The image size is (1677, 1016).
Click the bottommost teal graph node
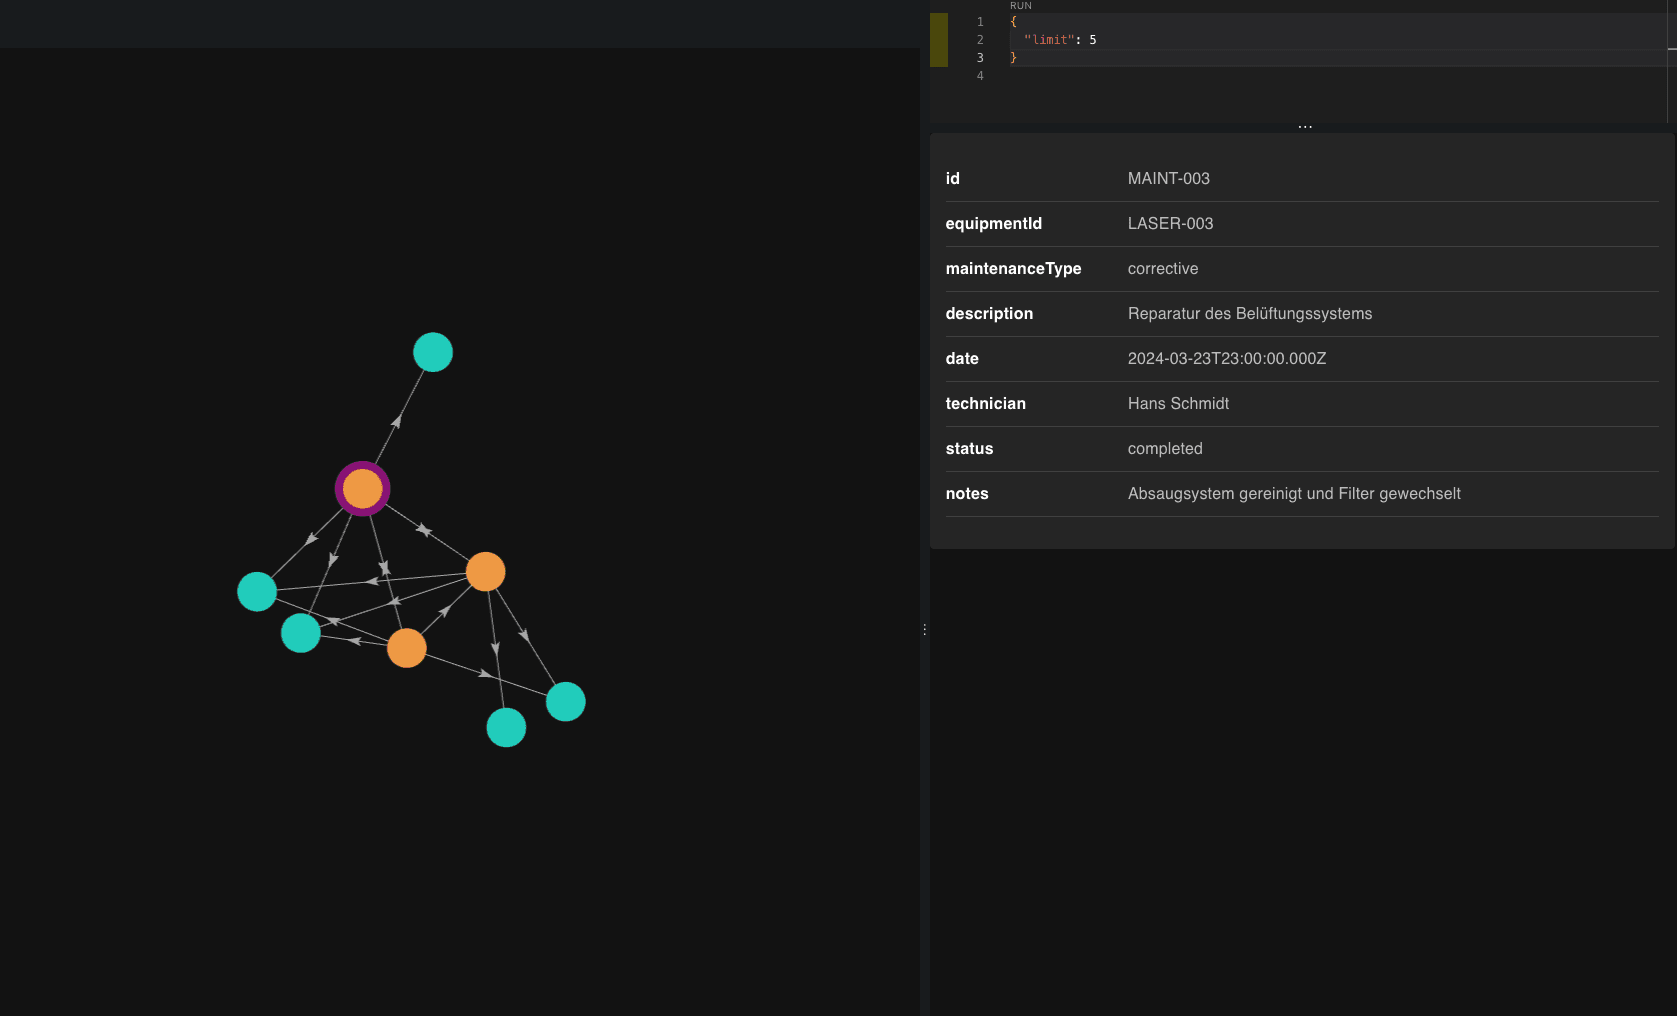click(506, 728)
